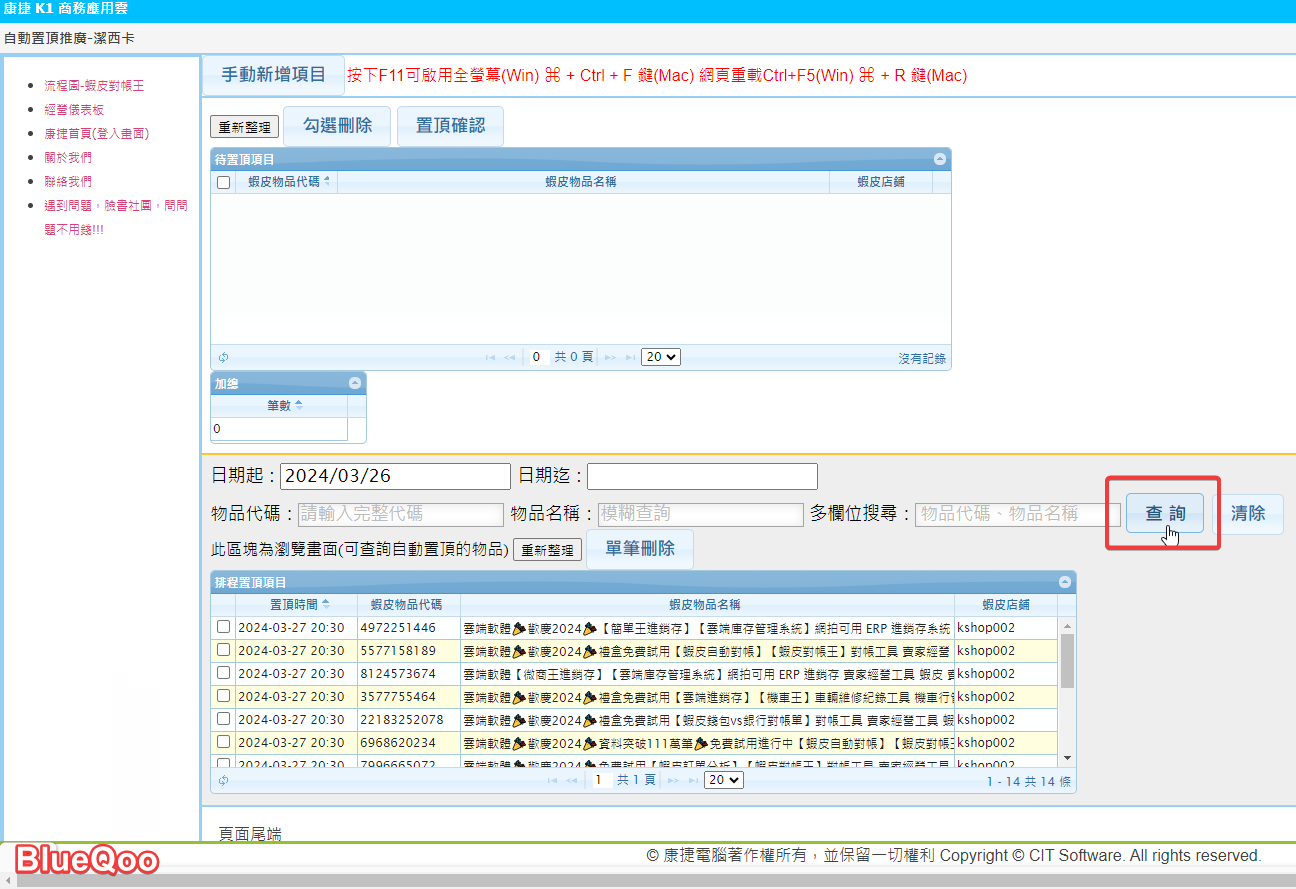
Task: Collapse the 待置頂項目 panel with its header icon
Action: (939, 159)
